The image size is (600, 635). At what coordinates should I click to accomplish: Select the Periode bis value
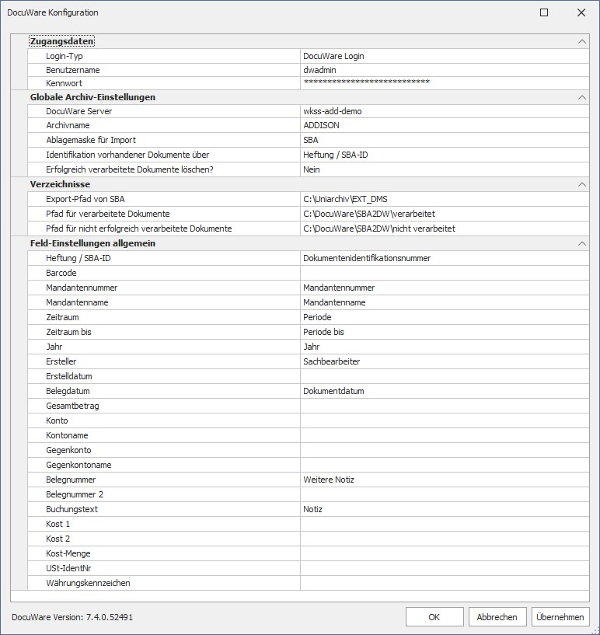click(445, 332)
